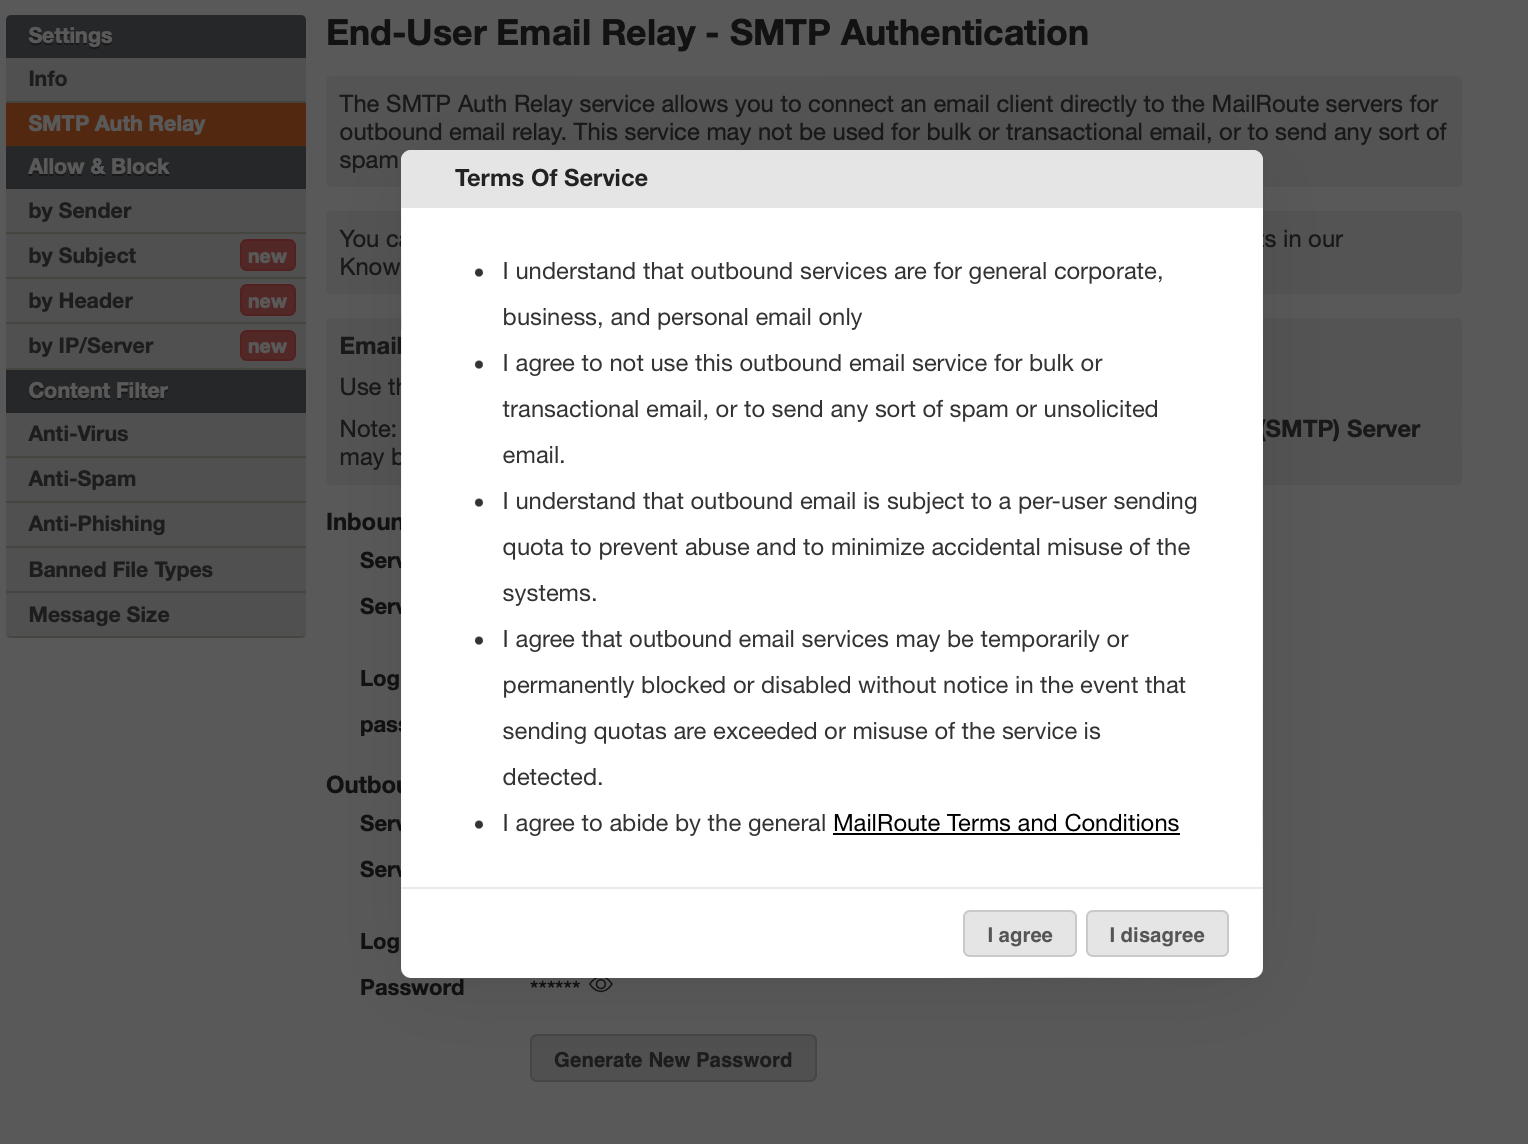Go to Anti-Spam settings
1528x1144 pixels.
click(x=156, y=479)
